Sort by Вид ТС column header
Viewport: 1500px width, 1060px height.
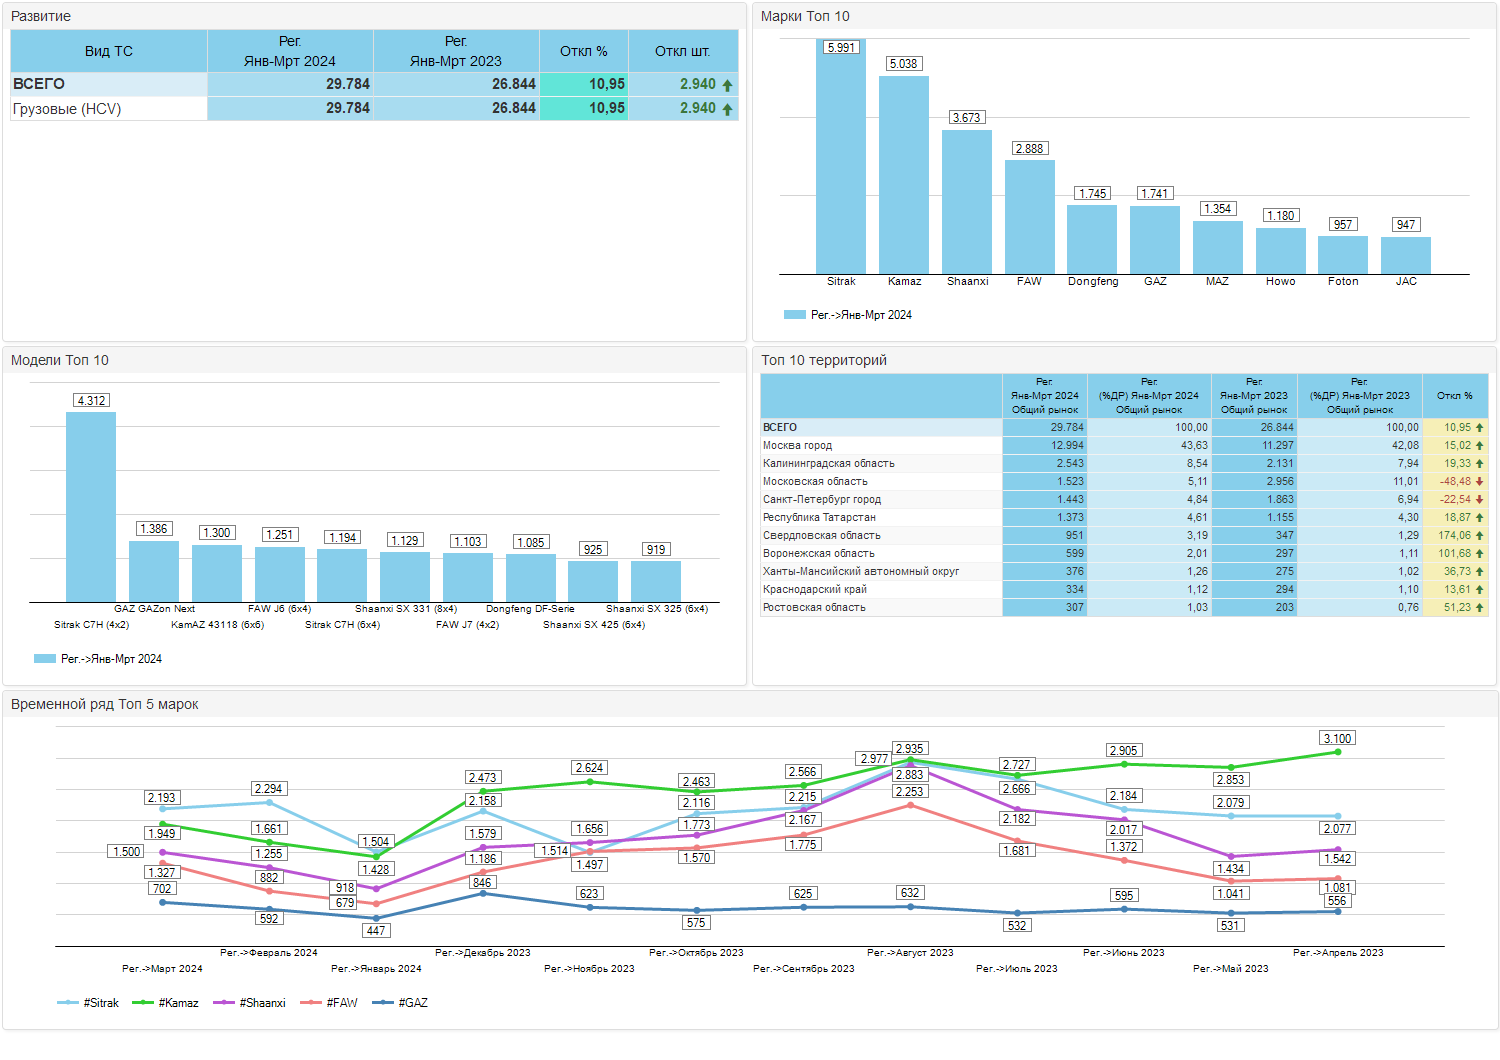click(x=109, y=51)
